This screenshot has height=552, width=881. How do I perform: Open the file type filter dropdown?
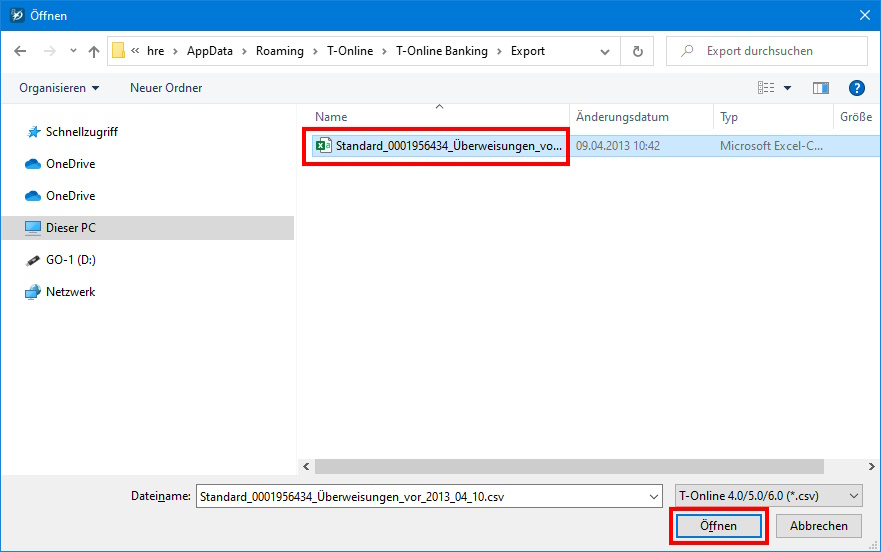tap(768, 496)
